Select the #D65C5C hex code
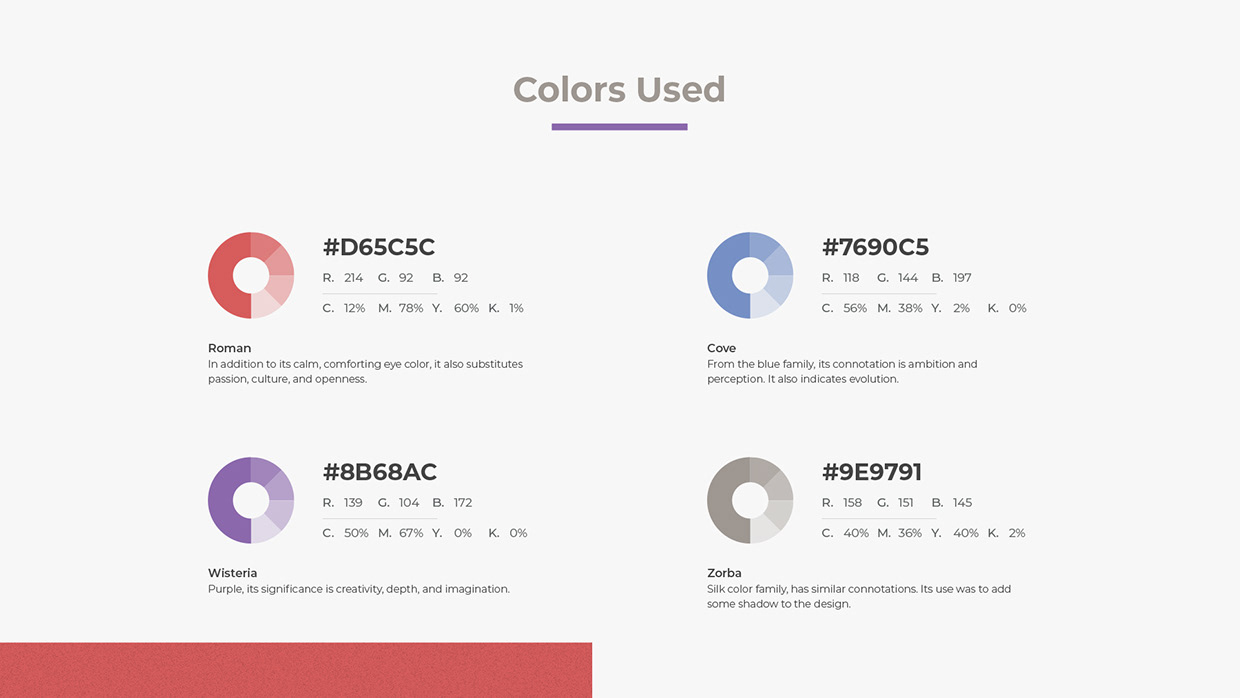 (379, 247)
